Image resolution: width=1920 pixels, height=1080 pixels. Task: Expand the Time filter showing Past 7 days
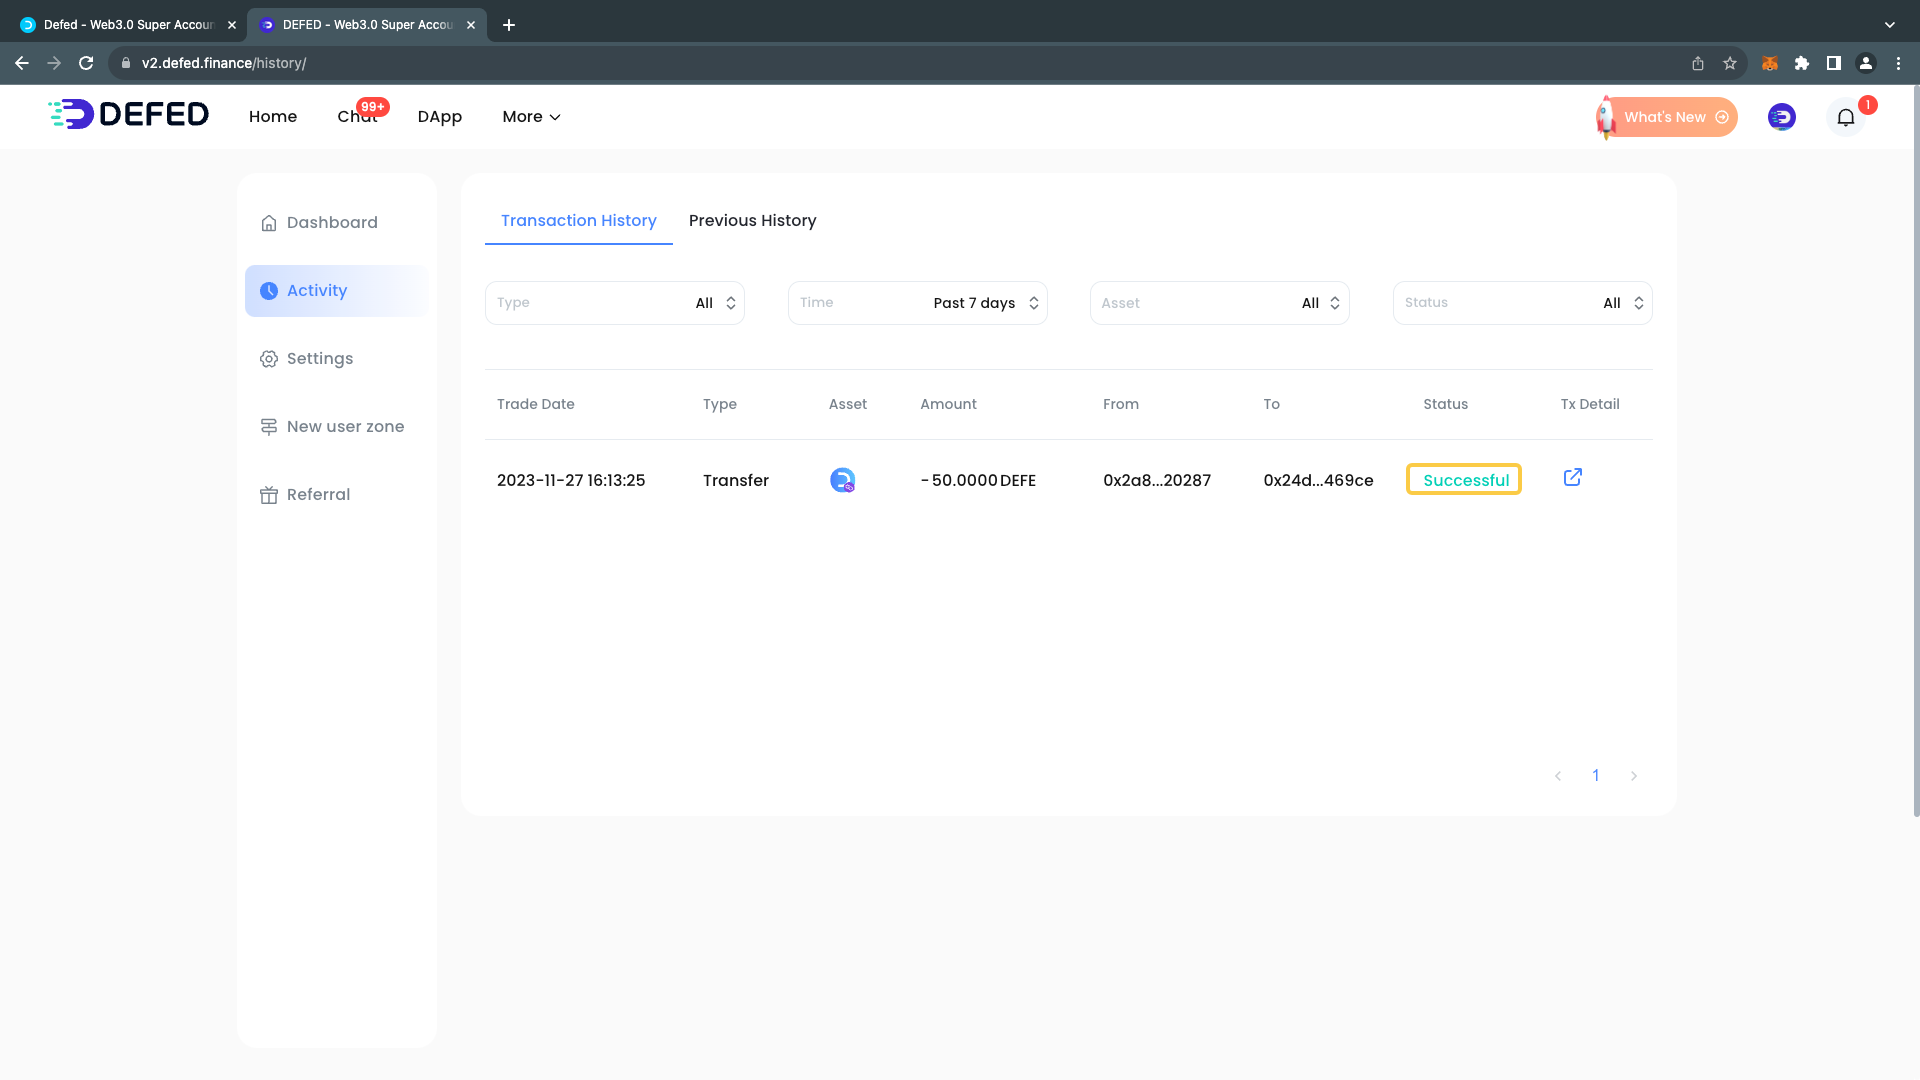pos(917,303)
